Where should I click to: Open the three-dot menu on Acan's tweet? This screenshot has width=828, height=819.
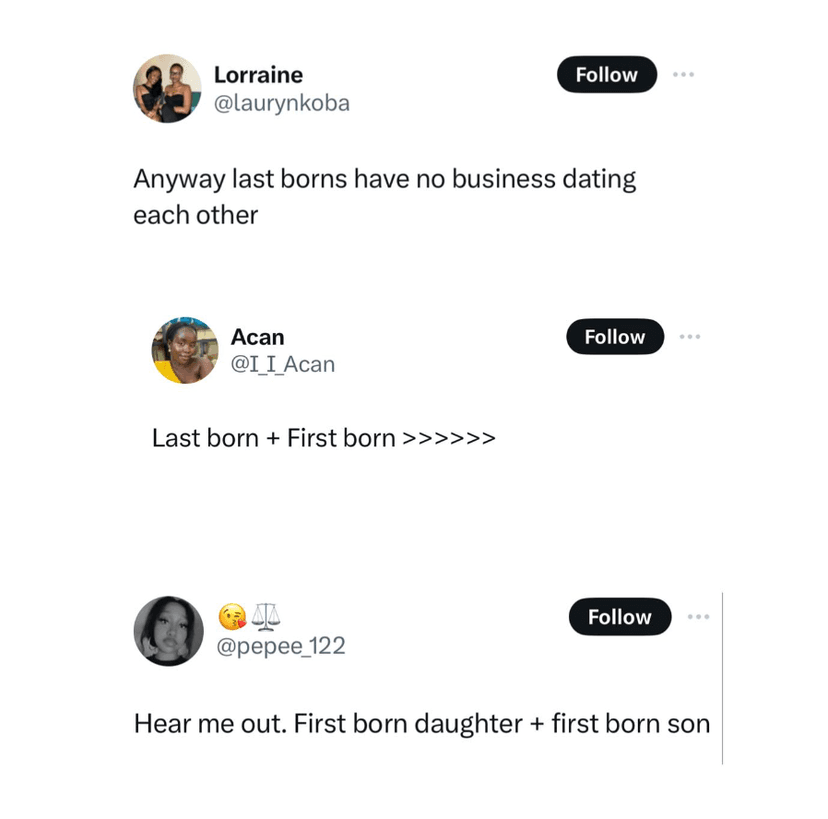(690, 337)
